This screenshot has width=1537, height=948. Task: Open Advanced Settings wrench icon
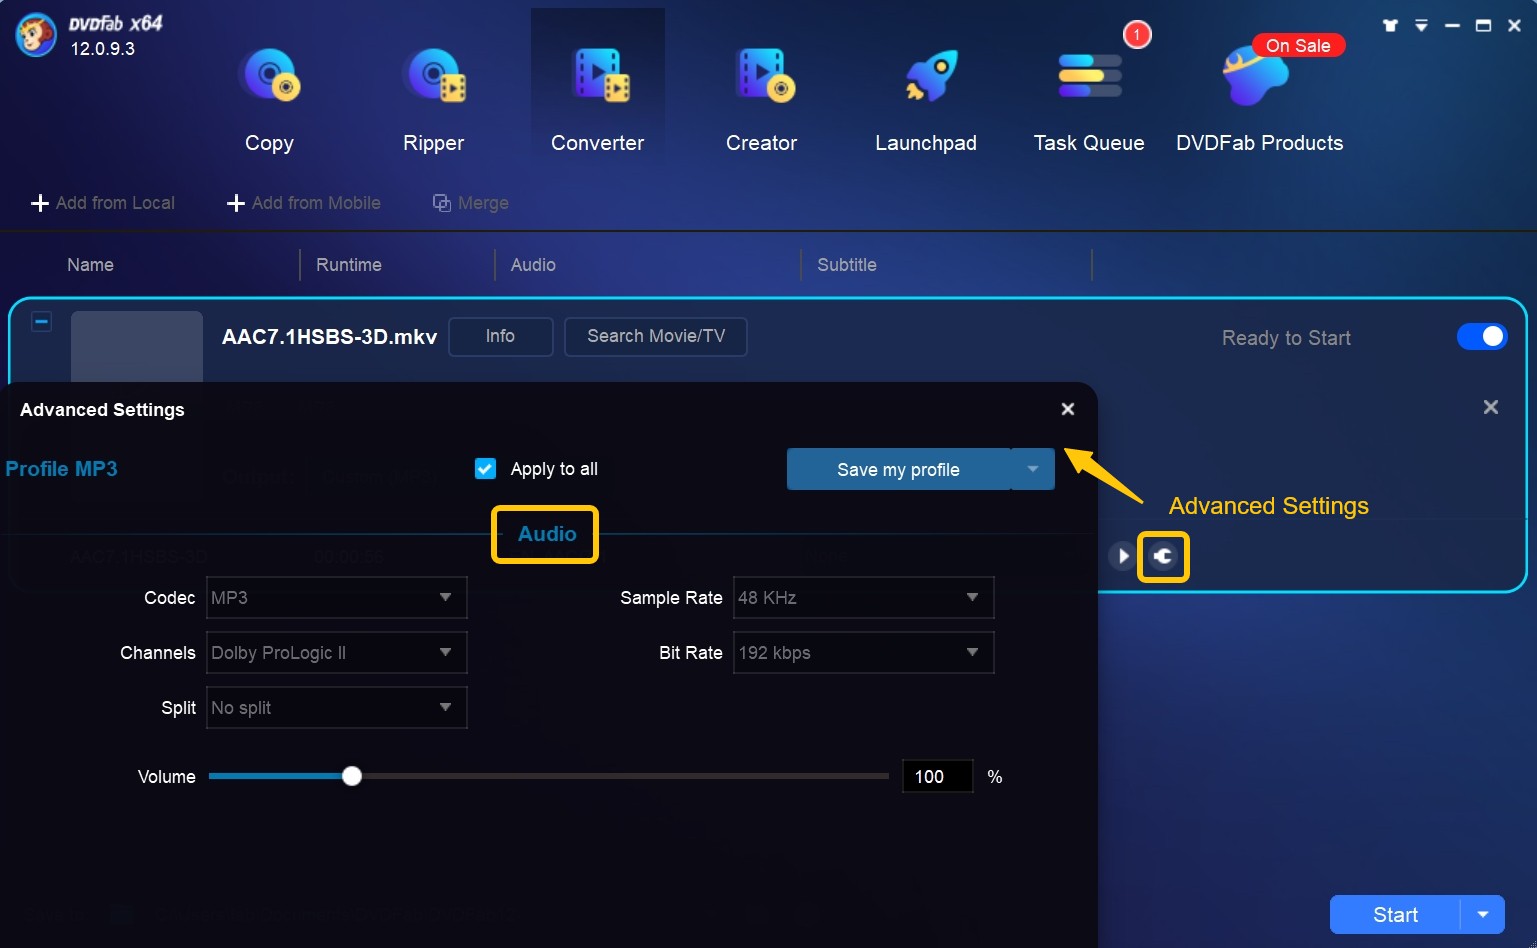(1163, 556)
